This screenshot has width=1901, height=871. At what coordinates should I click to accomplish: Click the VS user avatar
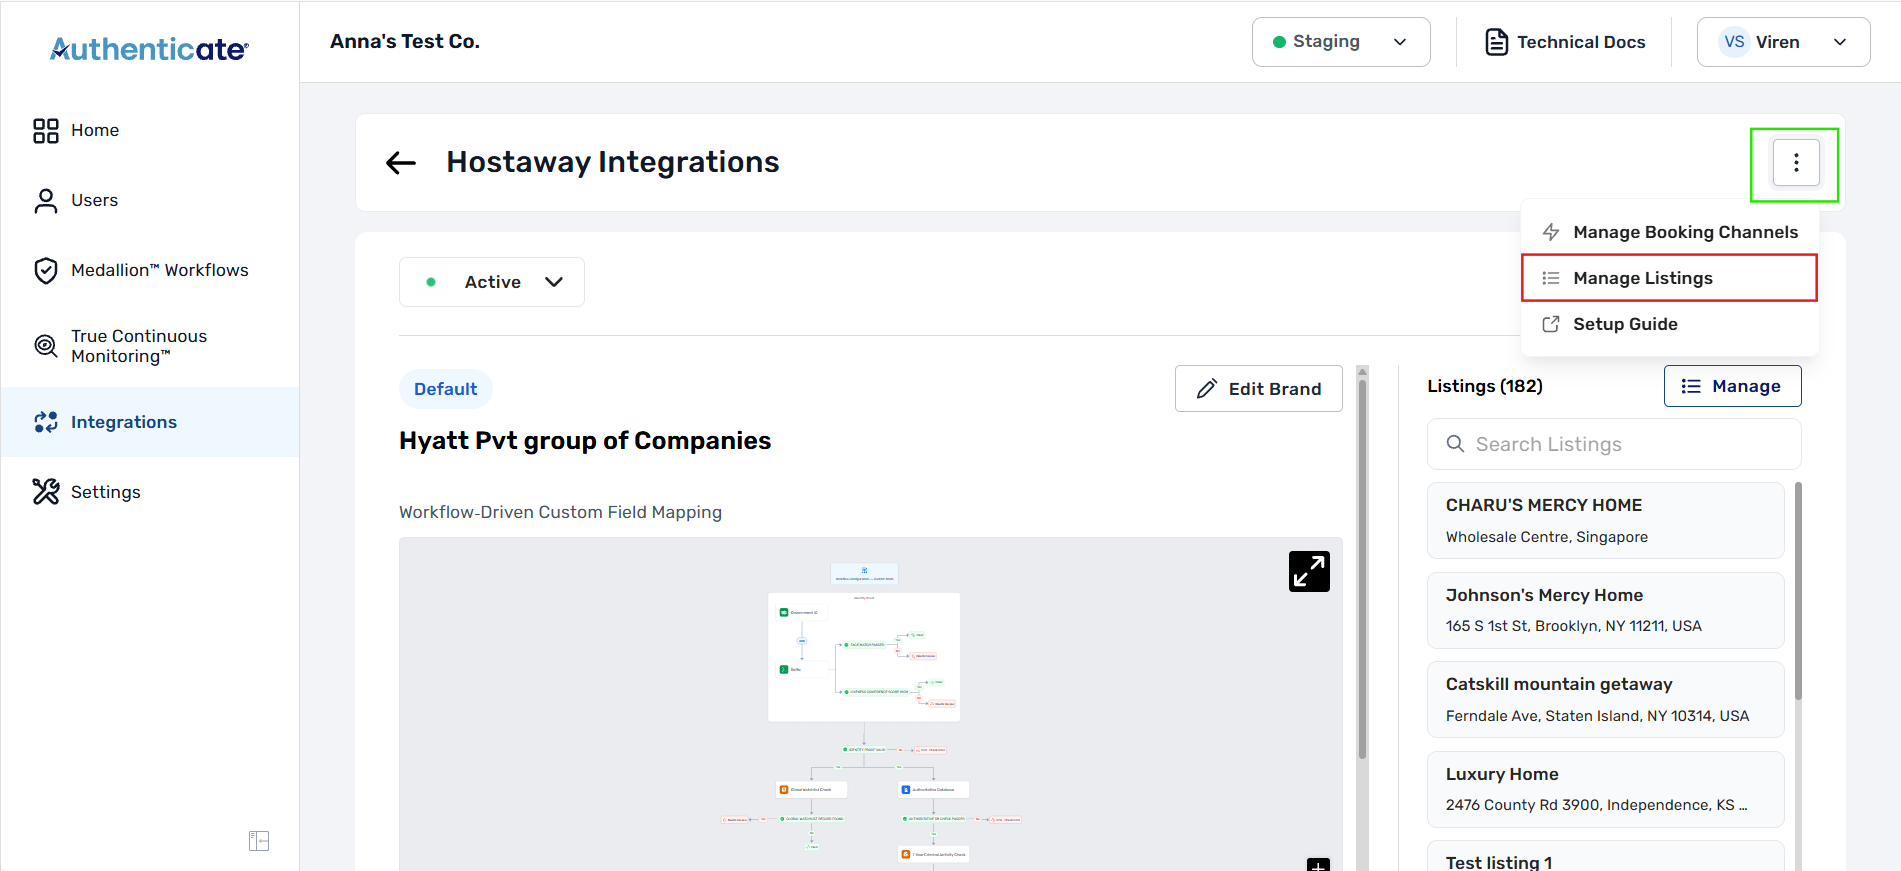[x=1734, y=42]
